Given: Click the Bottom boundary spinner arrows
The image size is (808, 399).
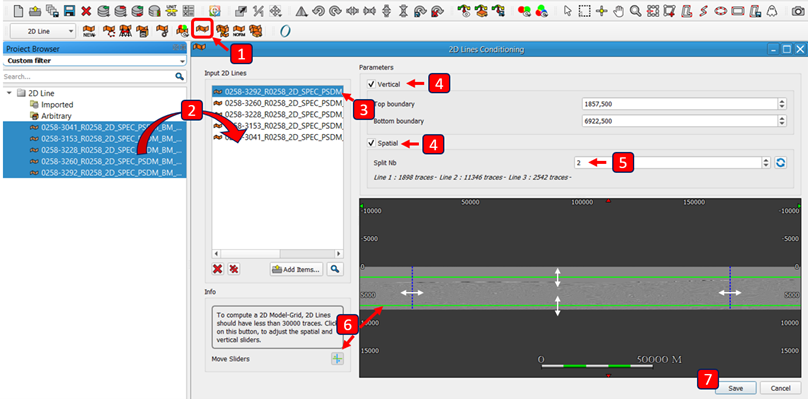Looking at the screenshot, I should (782, 121).
